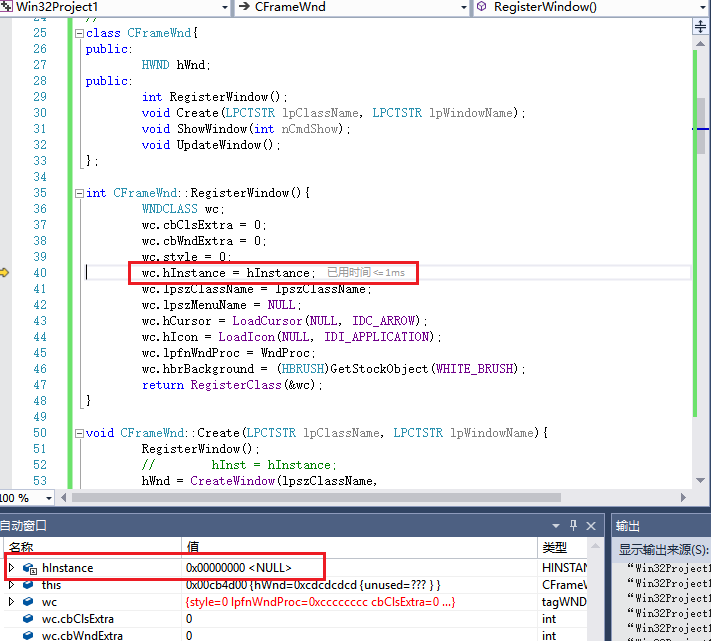Click the Autos window scrollbar up arrow
The height and width of the screenshot is (641, 711).
click(x=596, y=546)
